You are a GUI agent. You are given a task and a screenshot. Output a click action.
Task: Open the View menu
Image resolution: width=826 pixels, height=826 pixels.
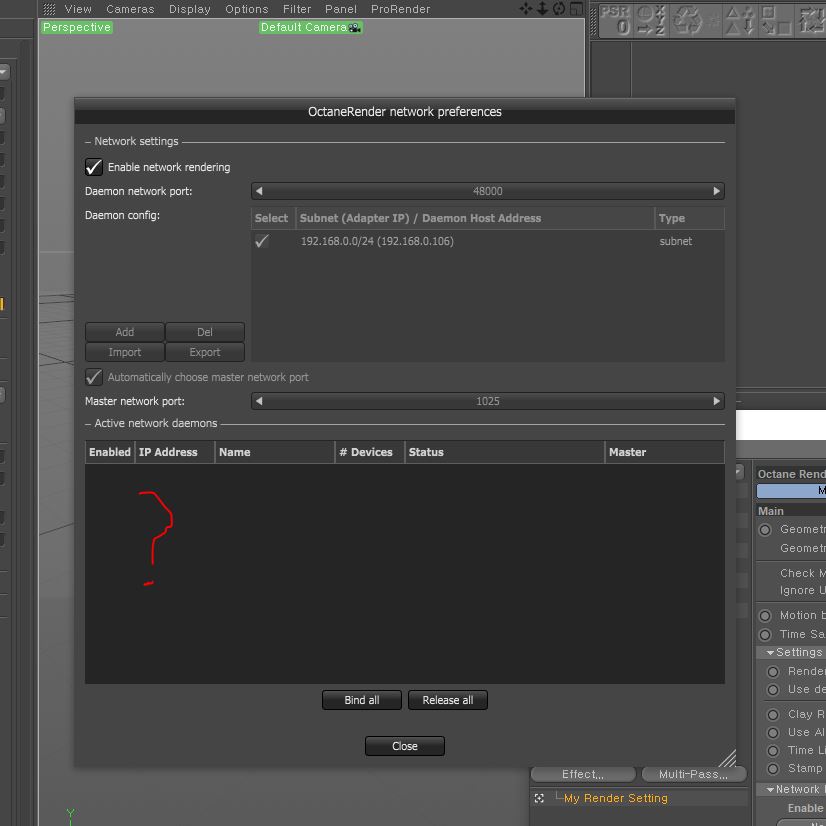pyautogui.click(x=78, y=9)
